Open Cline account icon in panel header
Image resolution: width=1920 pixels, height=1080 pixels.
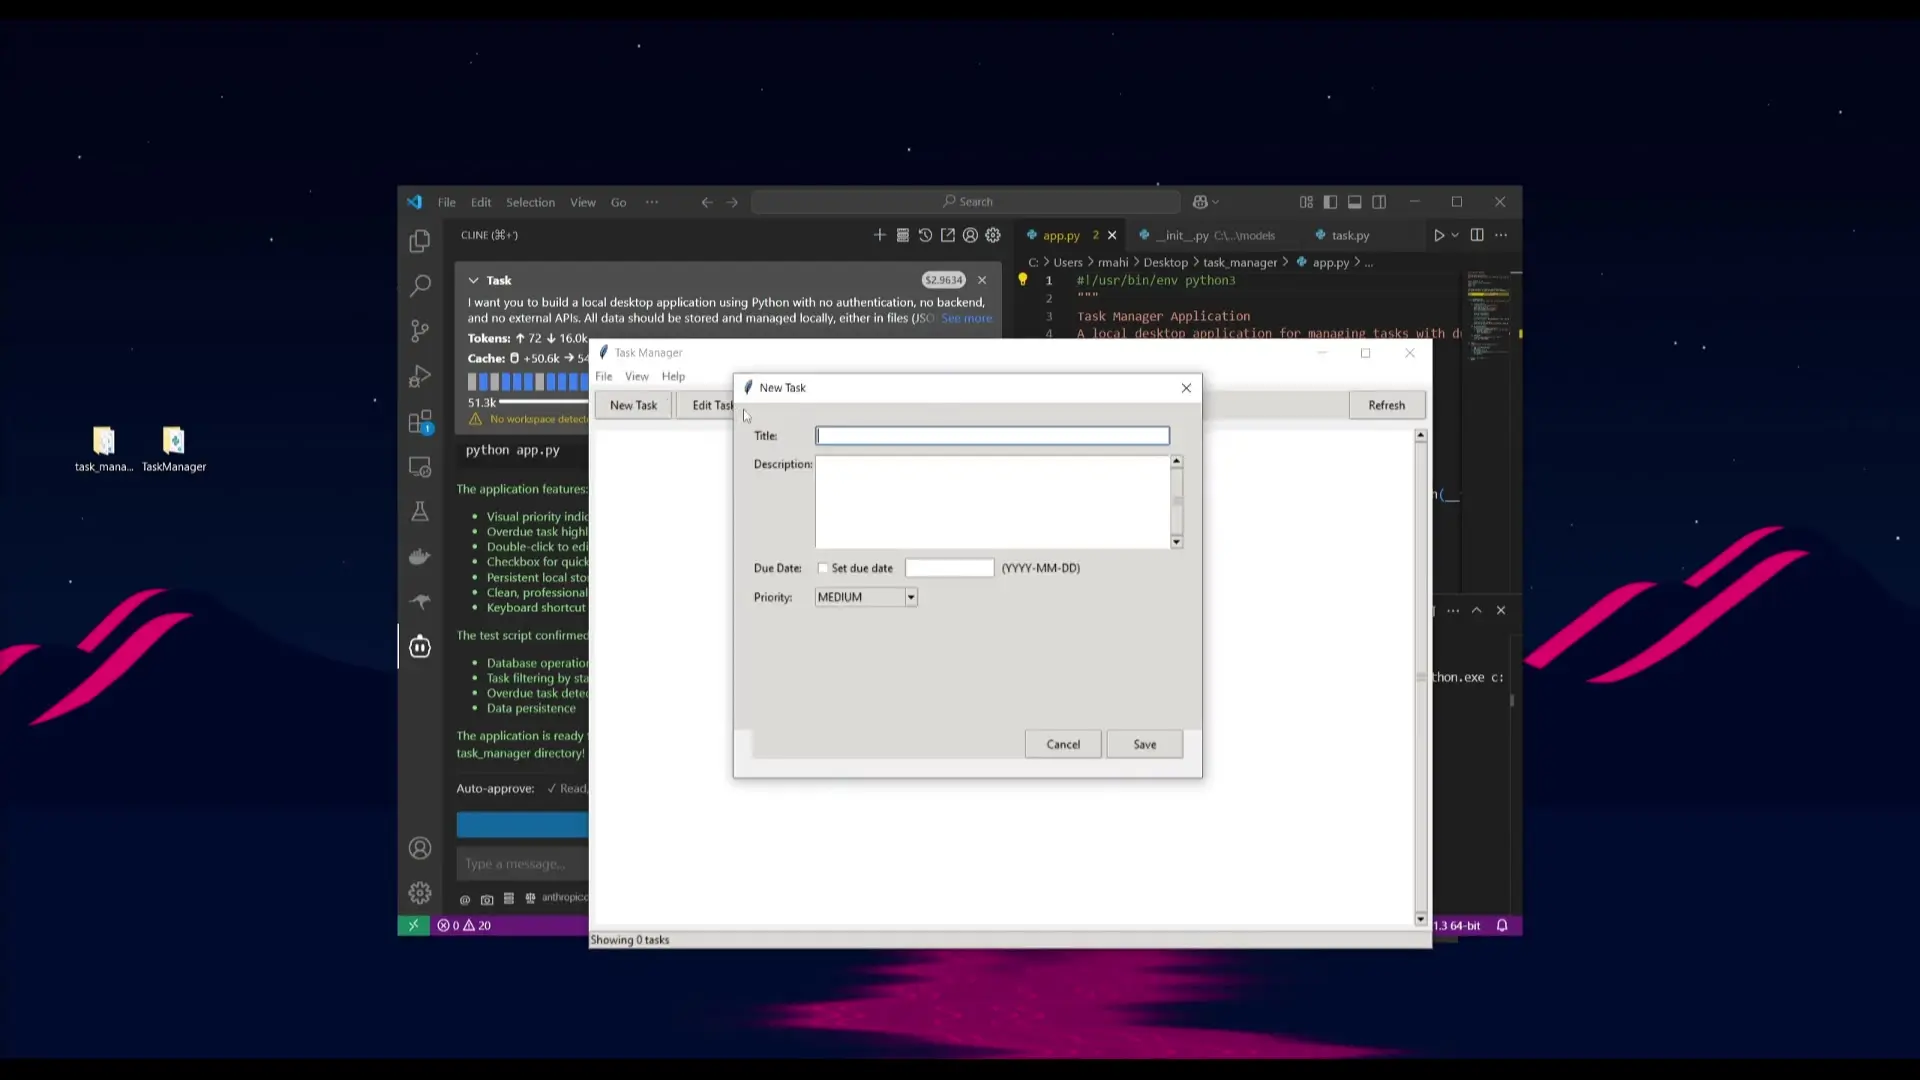[x=970, y=235]
